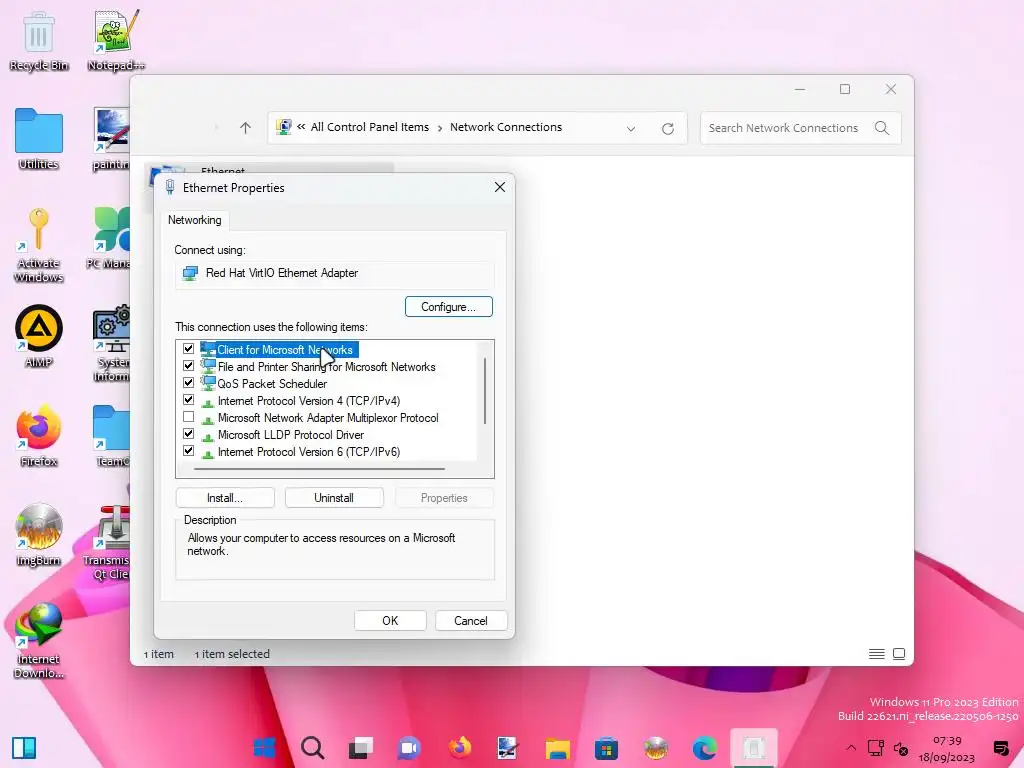Open Firefox from the taskbar
1024x768 pixels.
click(459, 748)
